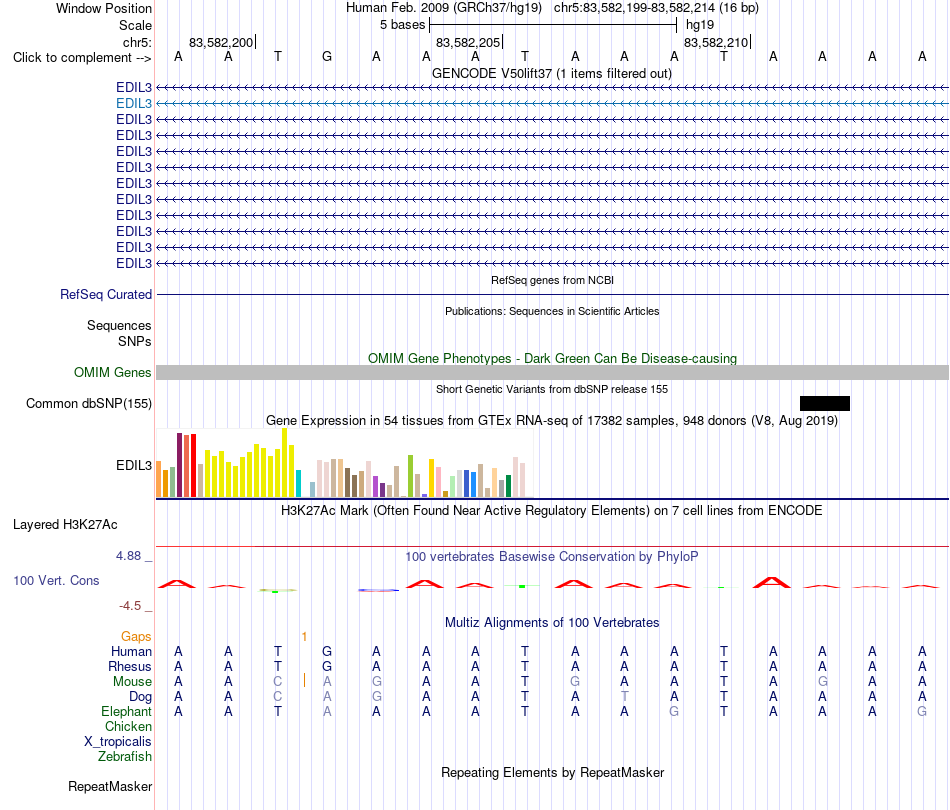Image resolution: width=950 pixels, height=810 pixels.
Task: Click the Elephant alignment row label
Action: tap(127, 711)
